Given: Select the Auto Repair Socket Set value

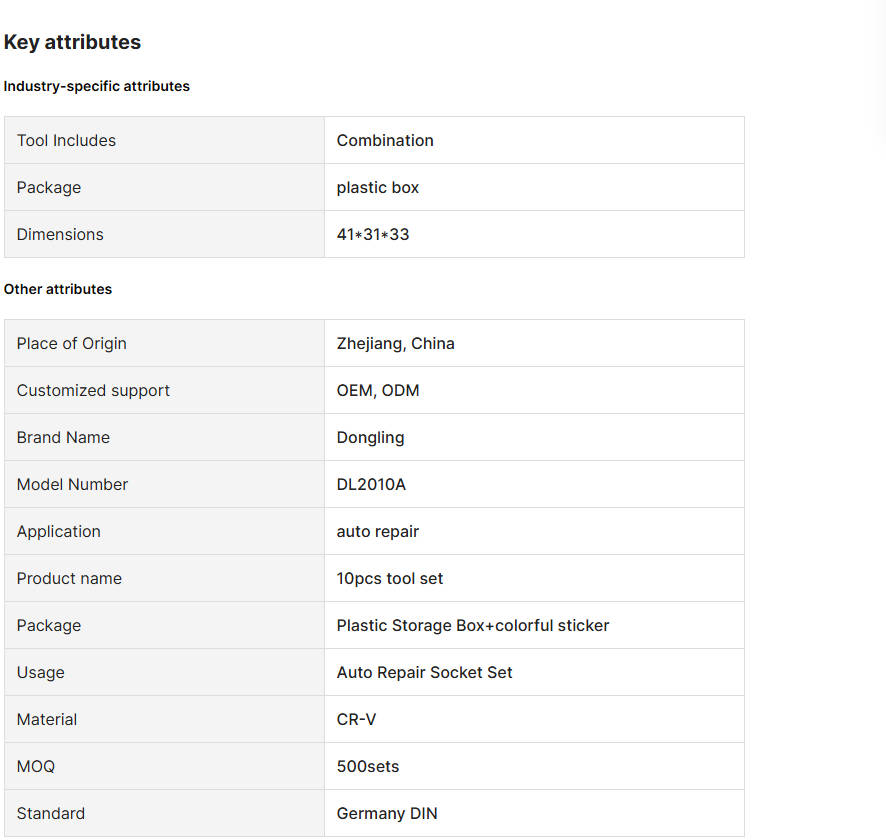Looking at the screenshot, I should (x=424, y=672).
